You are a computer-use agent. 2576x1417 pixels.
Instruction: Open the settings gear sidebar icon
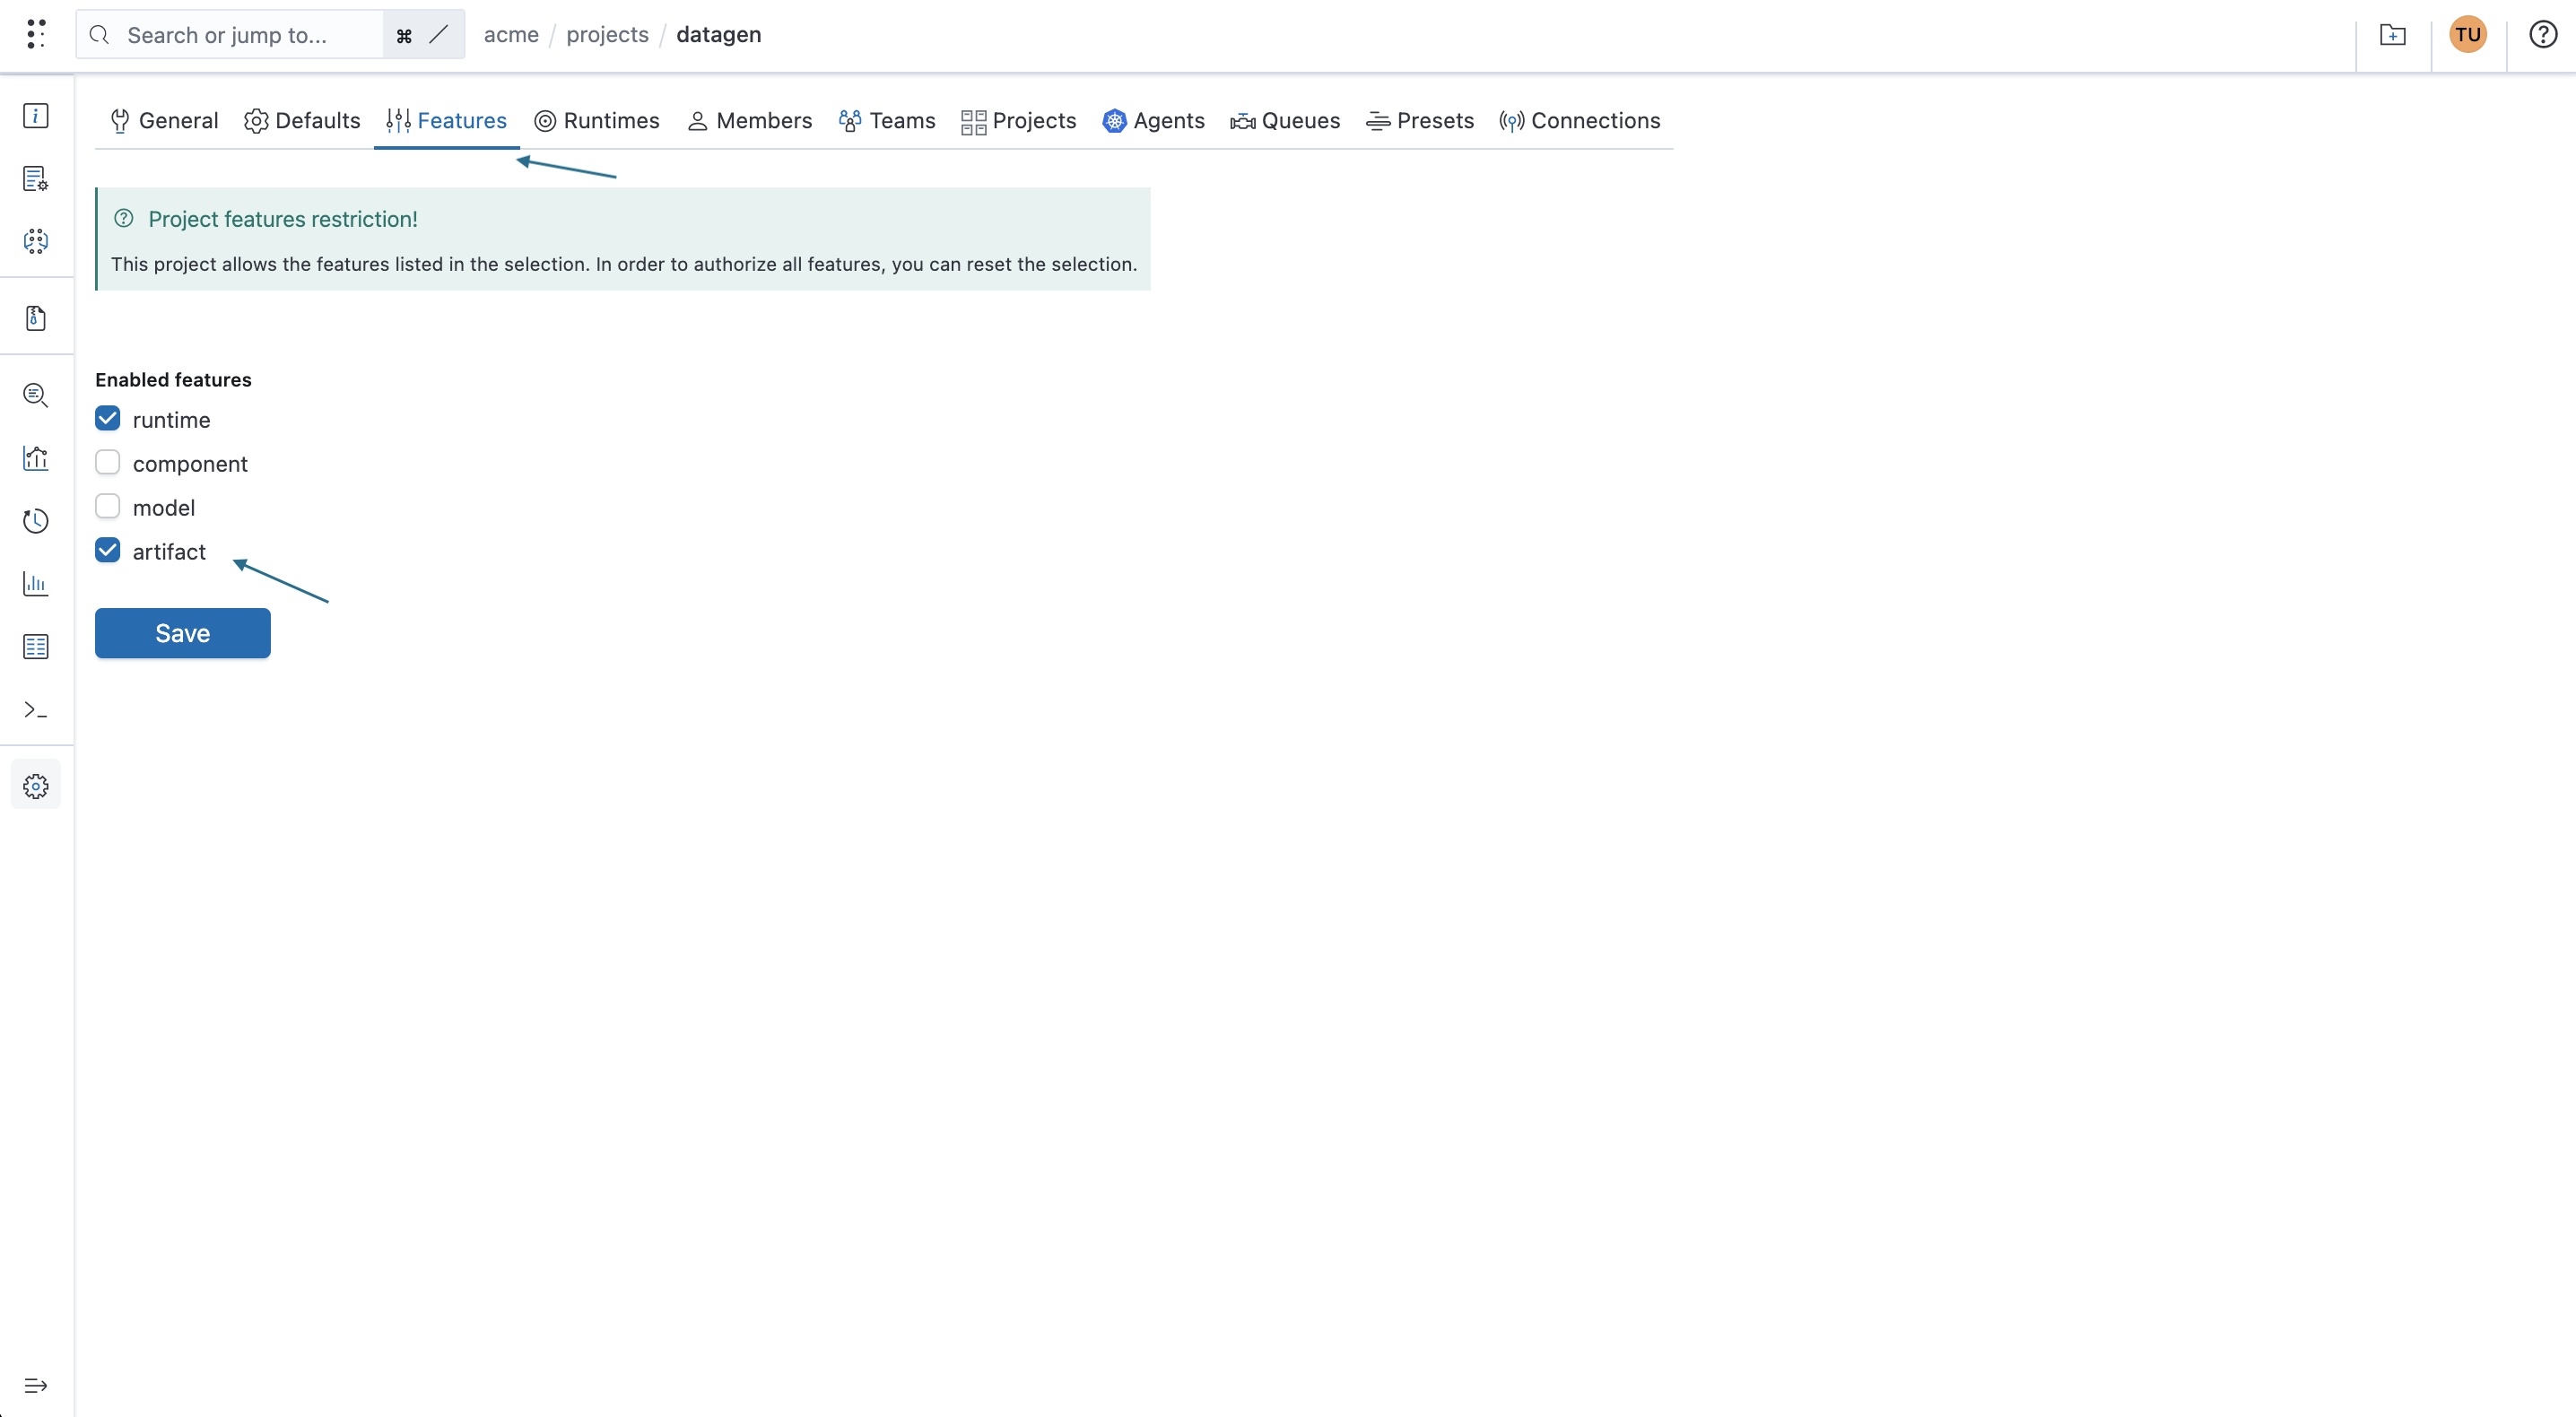[36, 787]
